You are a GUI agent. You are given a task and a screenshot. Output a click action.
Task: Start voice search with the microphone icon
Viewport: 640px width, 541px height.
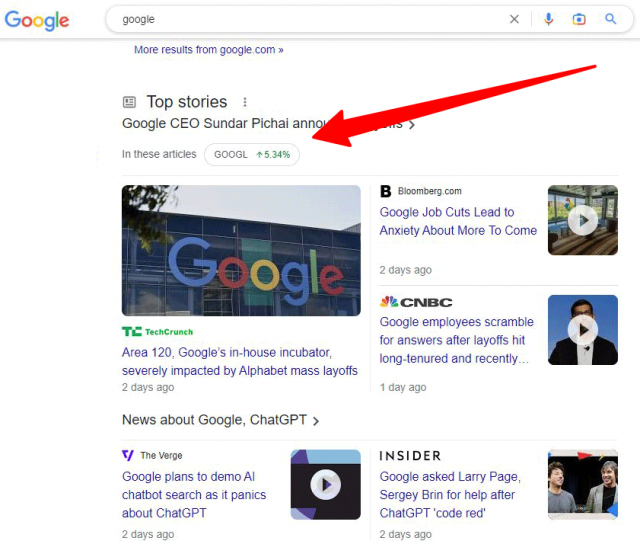point(549,19)
